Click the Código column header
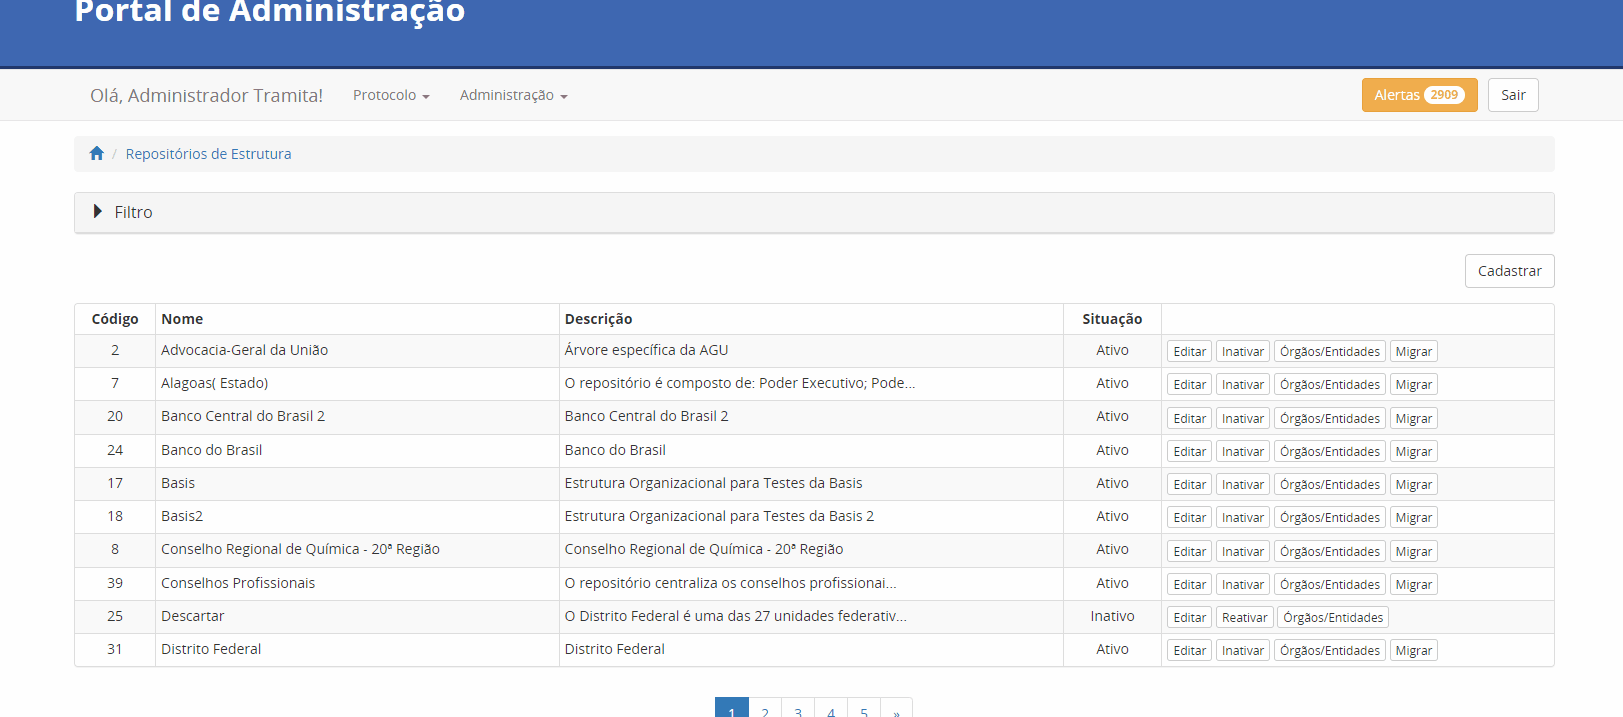This screenshot has width=1623, height=717. 115,319
